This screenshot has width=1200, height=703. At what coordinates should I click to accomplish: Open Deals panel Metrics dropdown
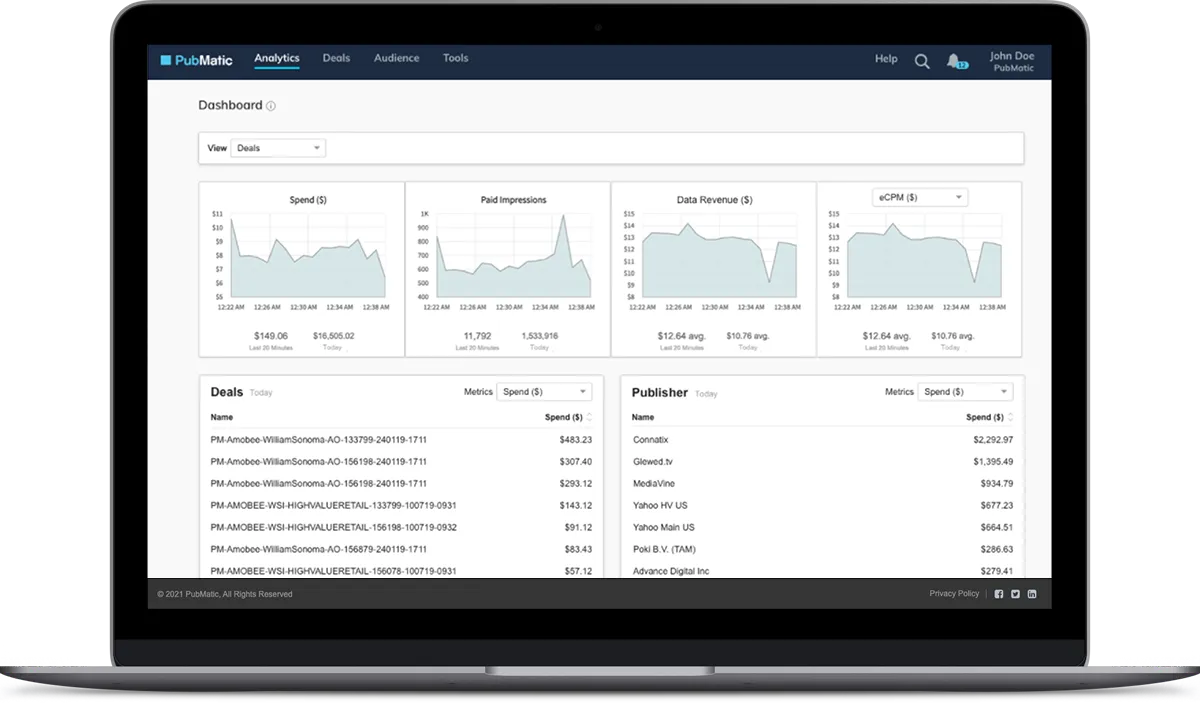point(544,392)
